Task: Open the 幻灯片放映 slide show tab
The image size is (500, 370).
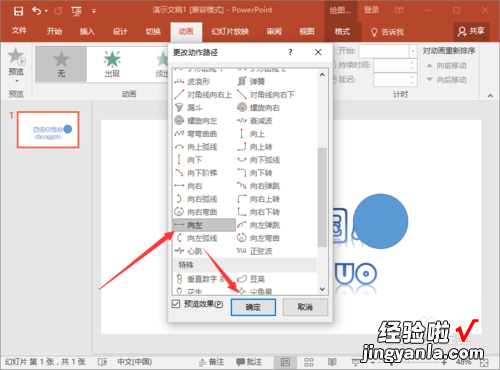Action: click(230, 32)
